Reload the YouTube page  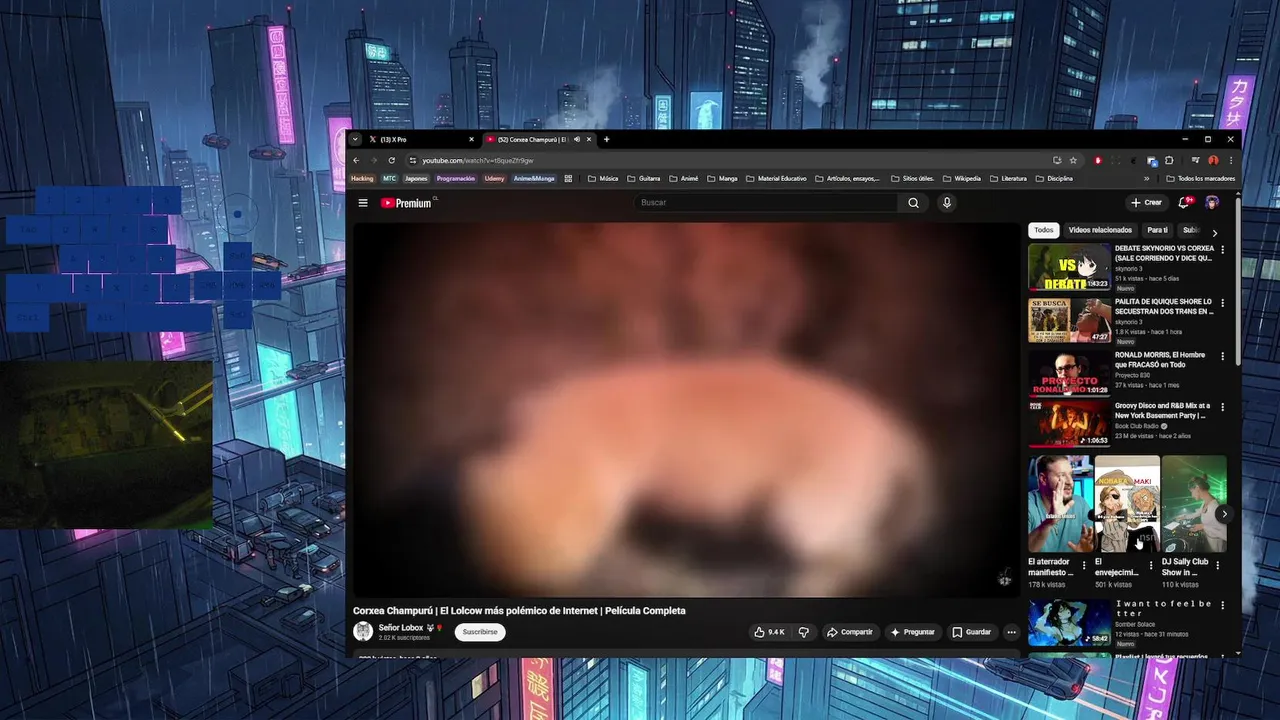pyautogui.click(x=391, y=160)
